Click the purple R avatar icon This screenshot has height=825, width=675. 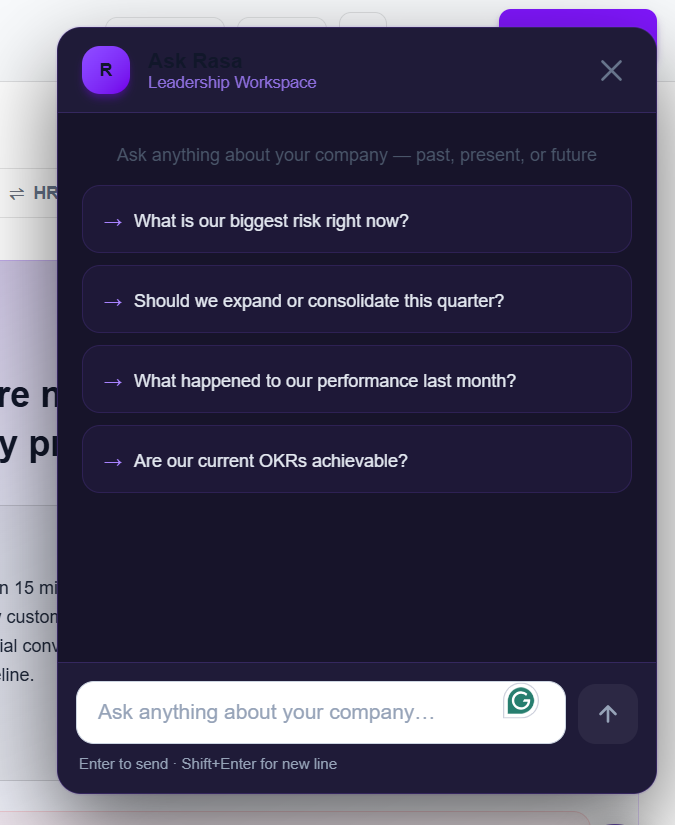tap(106, 70)
